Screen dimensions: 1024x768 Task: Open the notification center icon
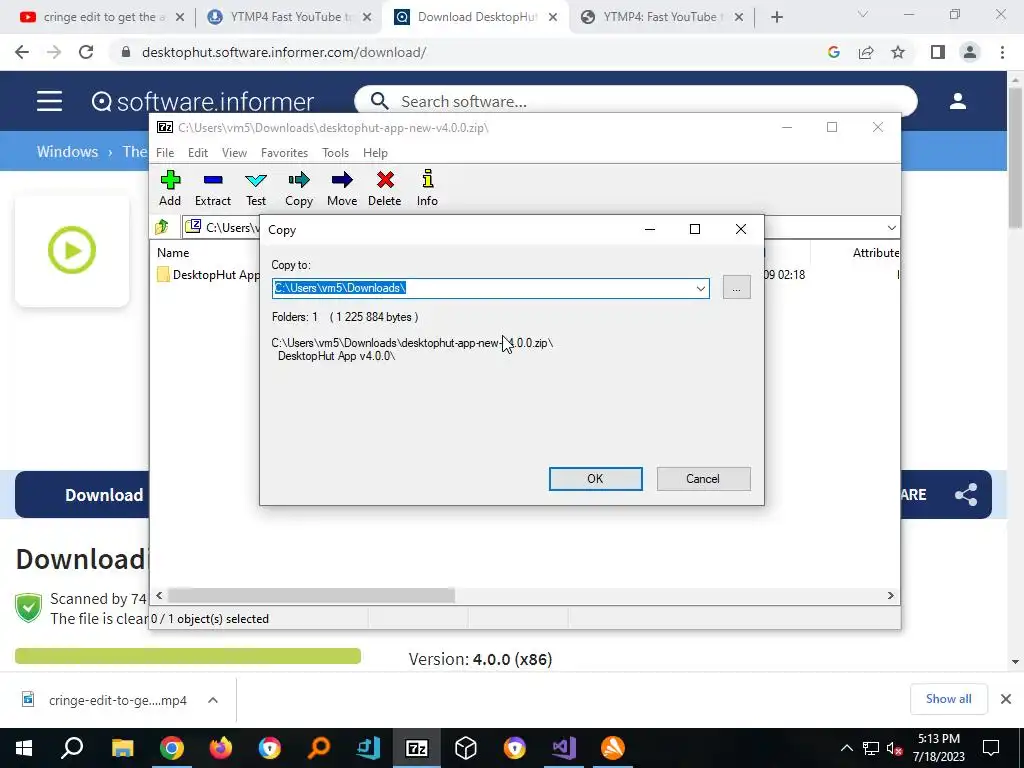(991, 748)
